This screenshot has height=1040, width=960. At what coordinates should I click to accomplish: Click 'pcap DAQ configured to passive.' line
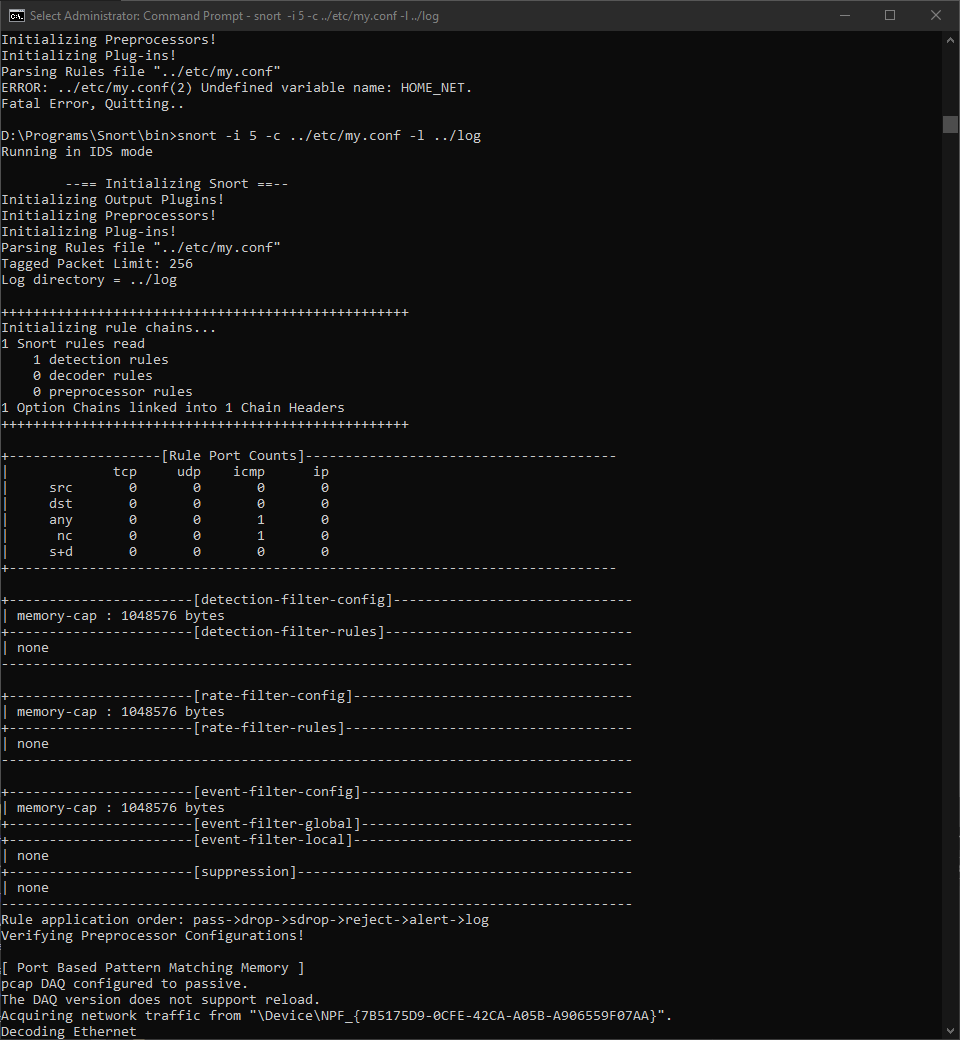click(125, 984)
